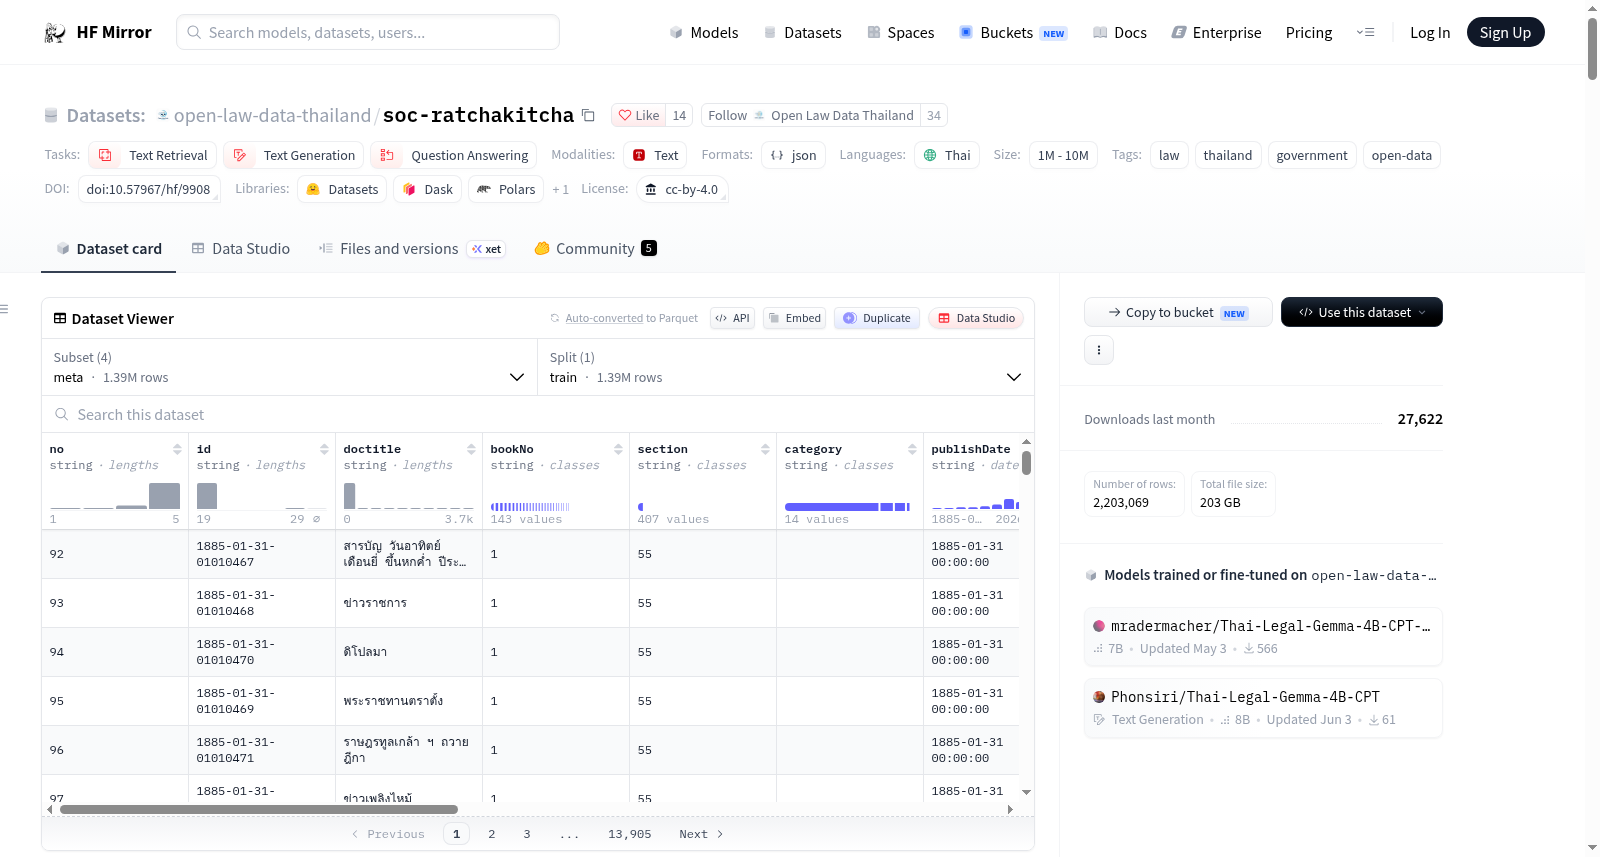Open Files and versions tab
The image size is (1600, 857).
tap(411, 249)
